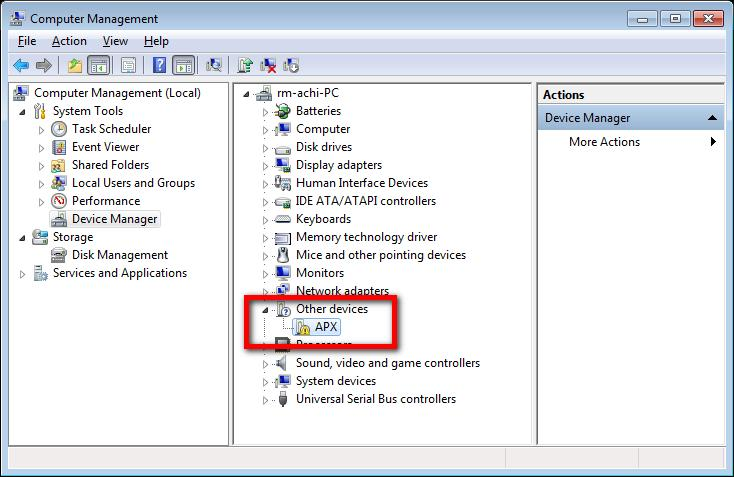Collapse Device Manager section in Actions pane
The image size is (734, 477).
coord(712,118)
